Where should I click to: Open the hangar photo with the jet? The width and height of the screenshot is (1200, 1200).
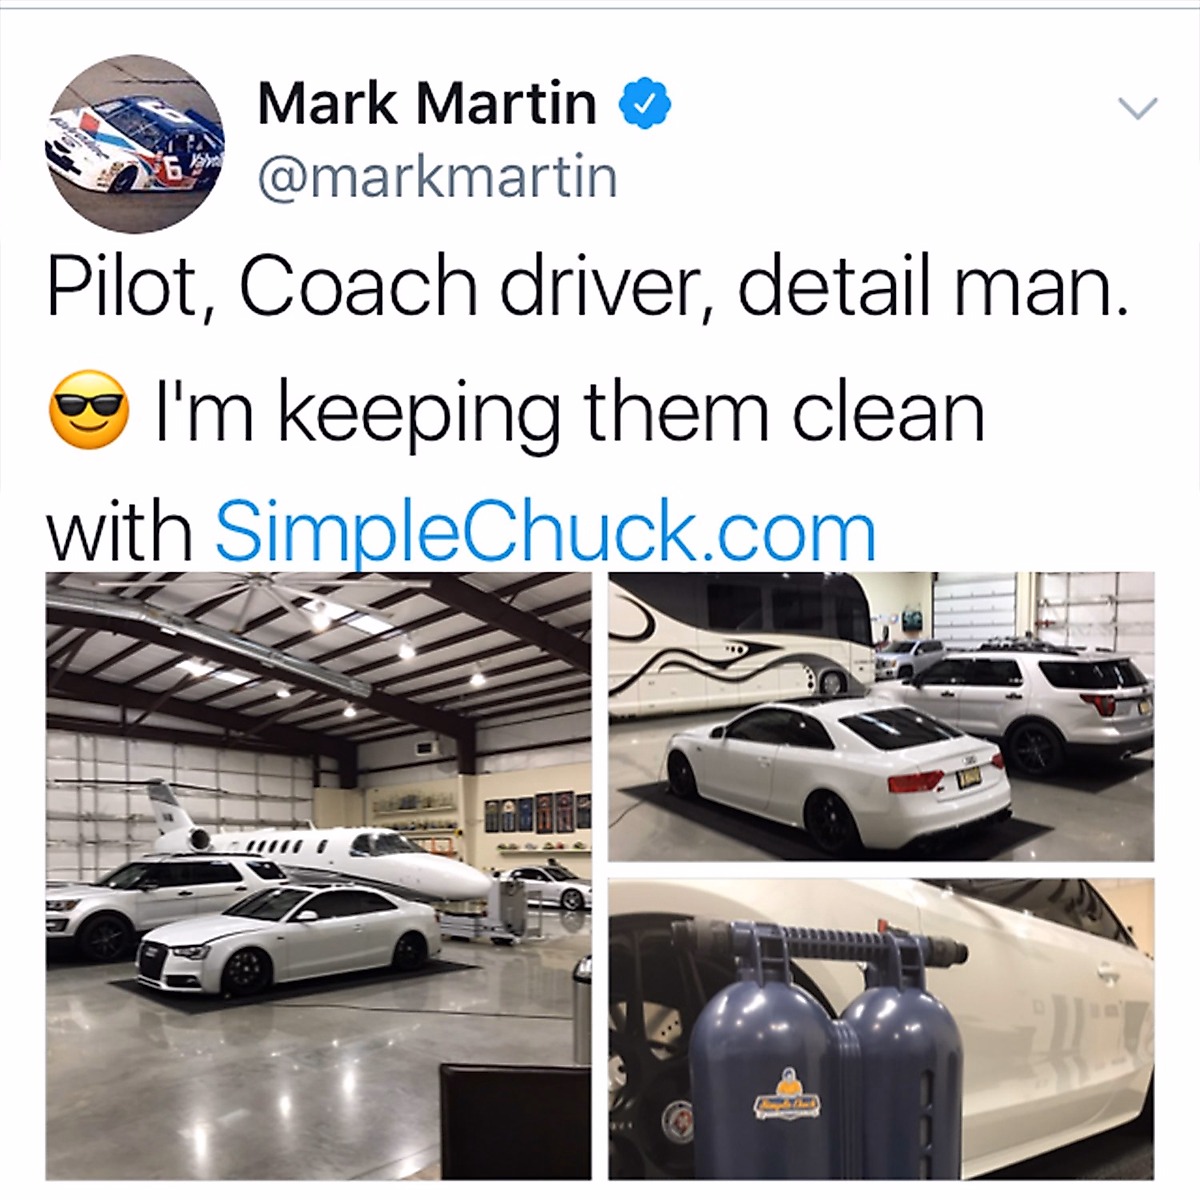tap(318, 875)
